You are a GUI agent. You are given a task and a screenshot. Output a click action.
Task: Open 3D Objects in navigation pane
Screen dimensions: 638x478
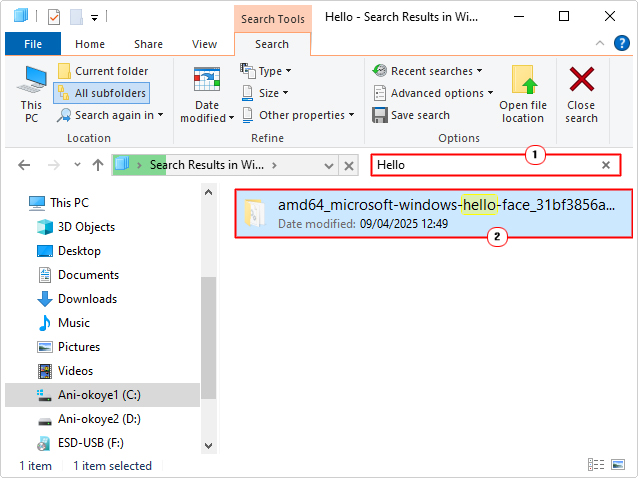coord(76,227)
